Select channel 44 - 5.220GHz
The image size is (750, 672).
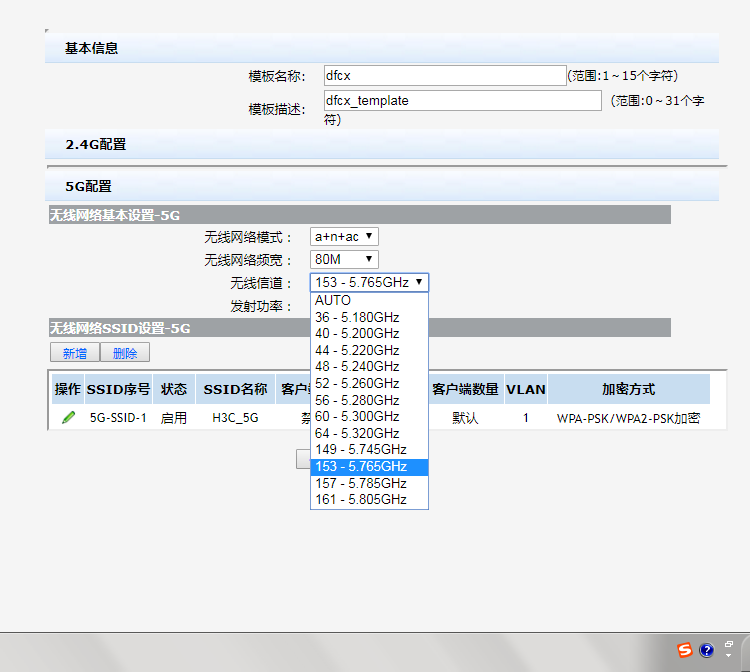(x=369, y=350)
